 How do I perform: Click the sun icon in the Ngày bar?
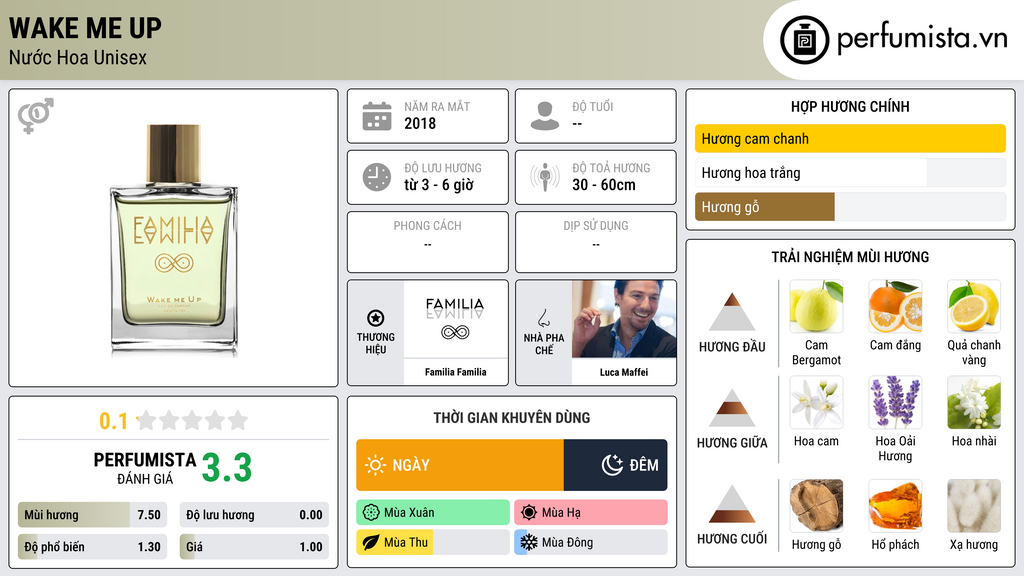(x=376, y=465)
